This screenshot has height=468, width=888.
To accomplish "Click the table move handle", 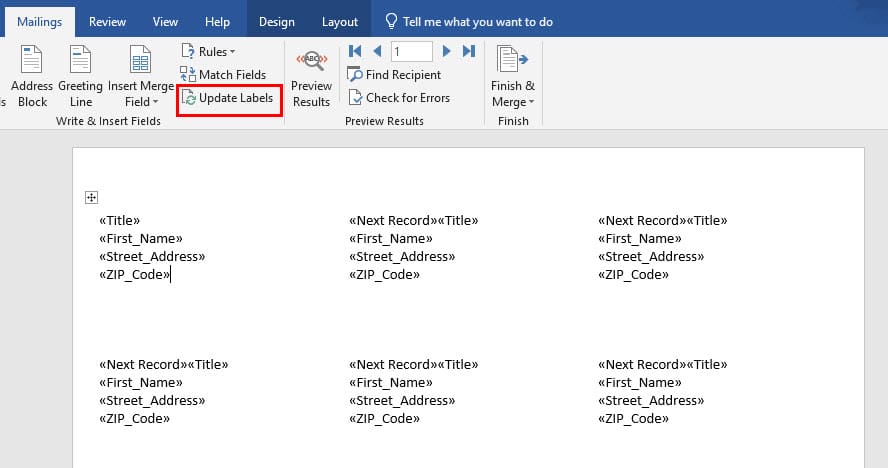I will pos(91,197).
